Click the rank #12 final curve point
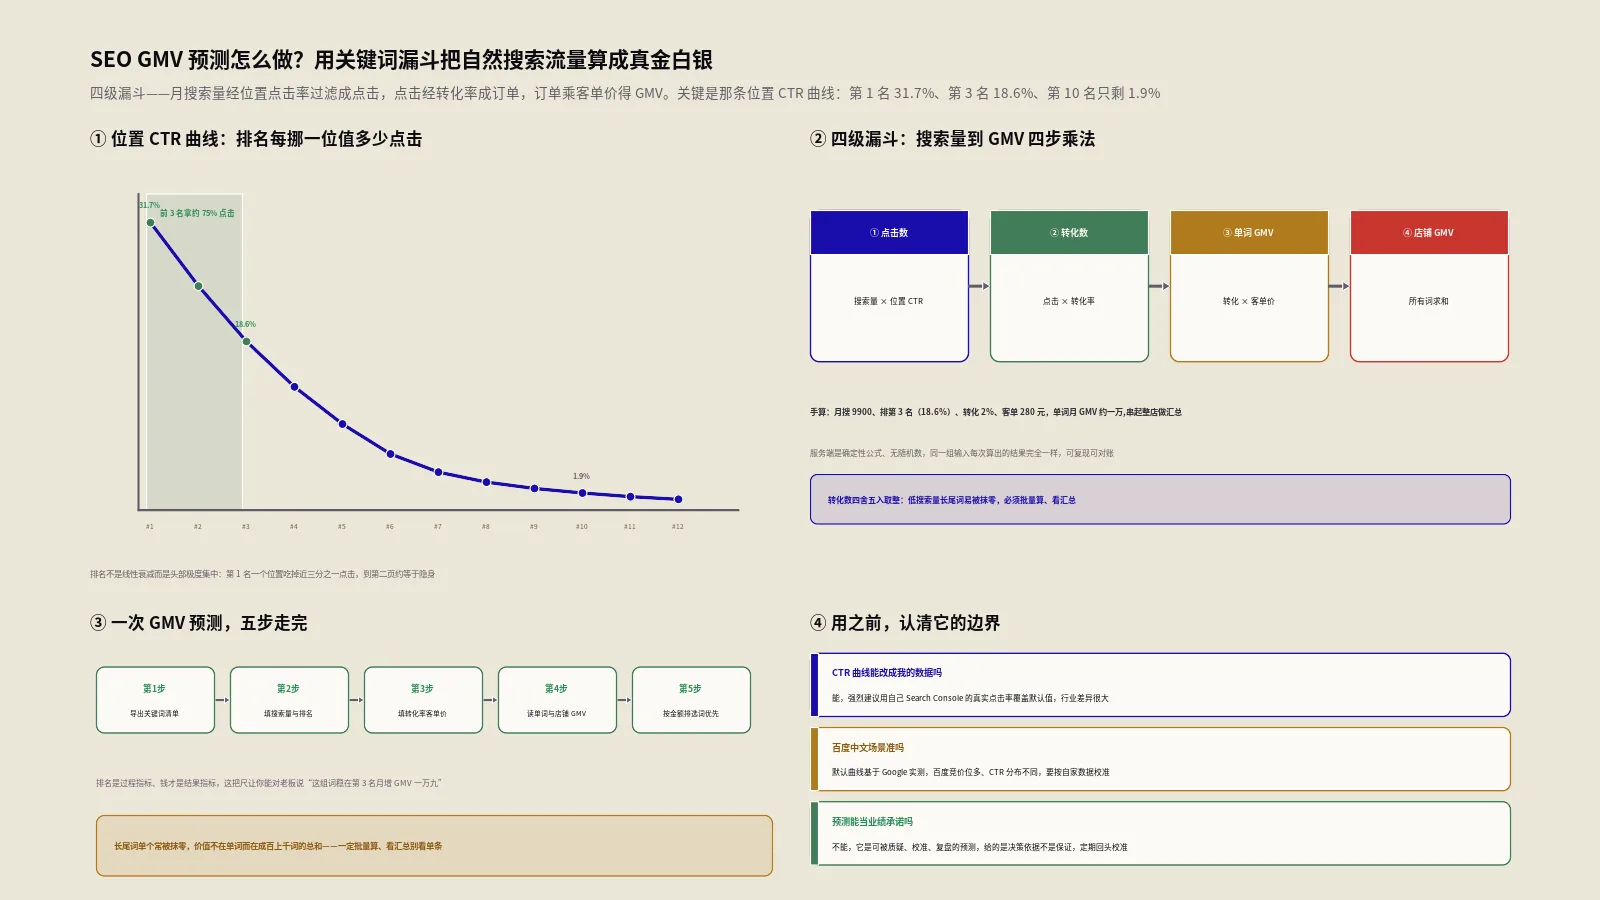 point(679,499)
